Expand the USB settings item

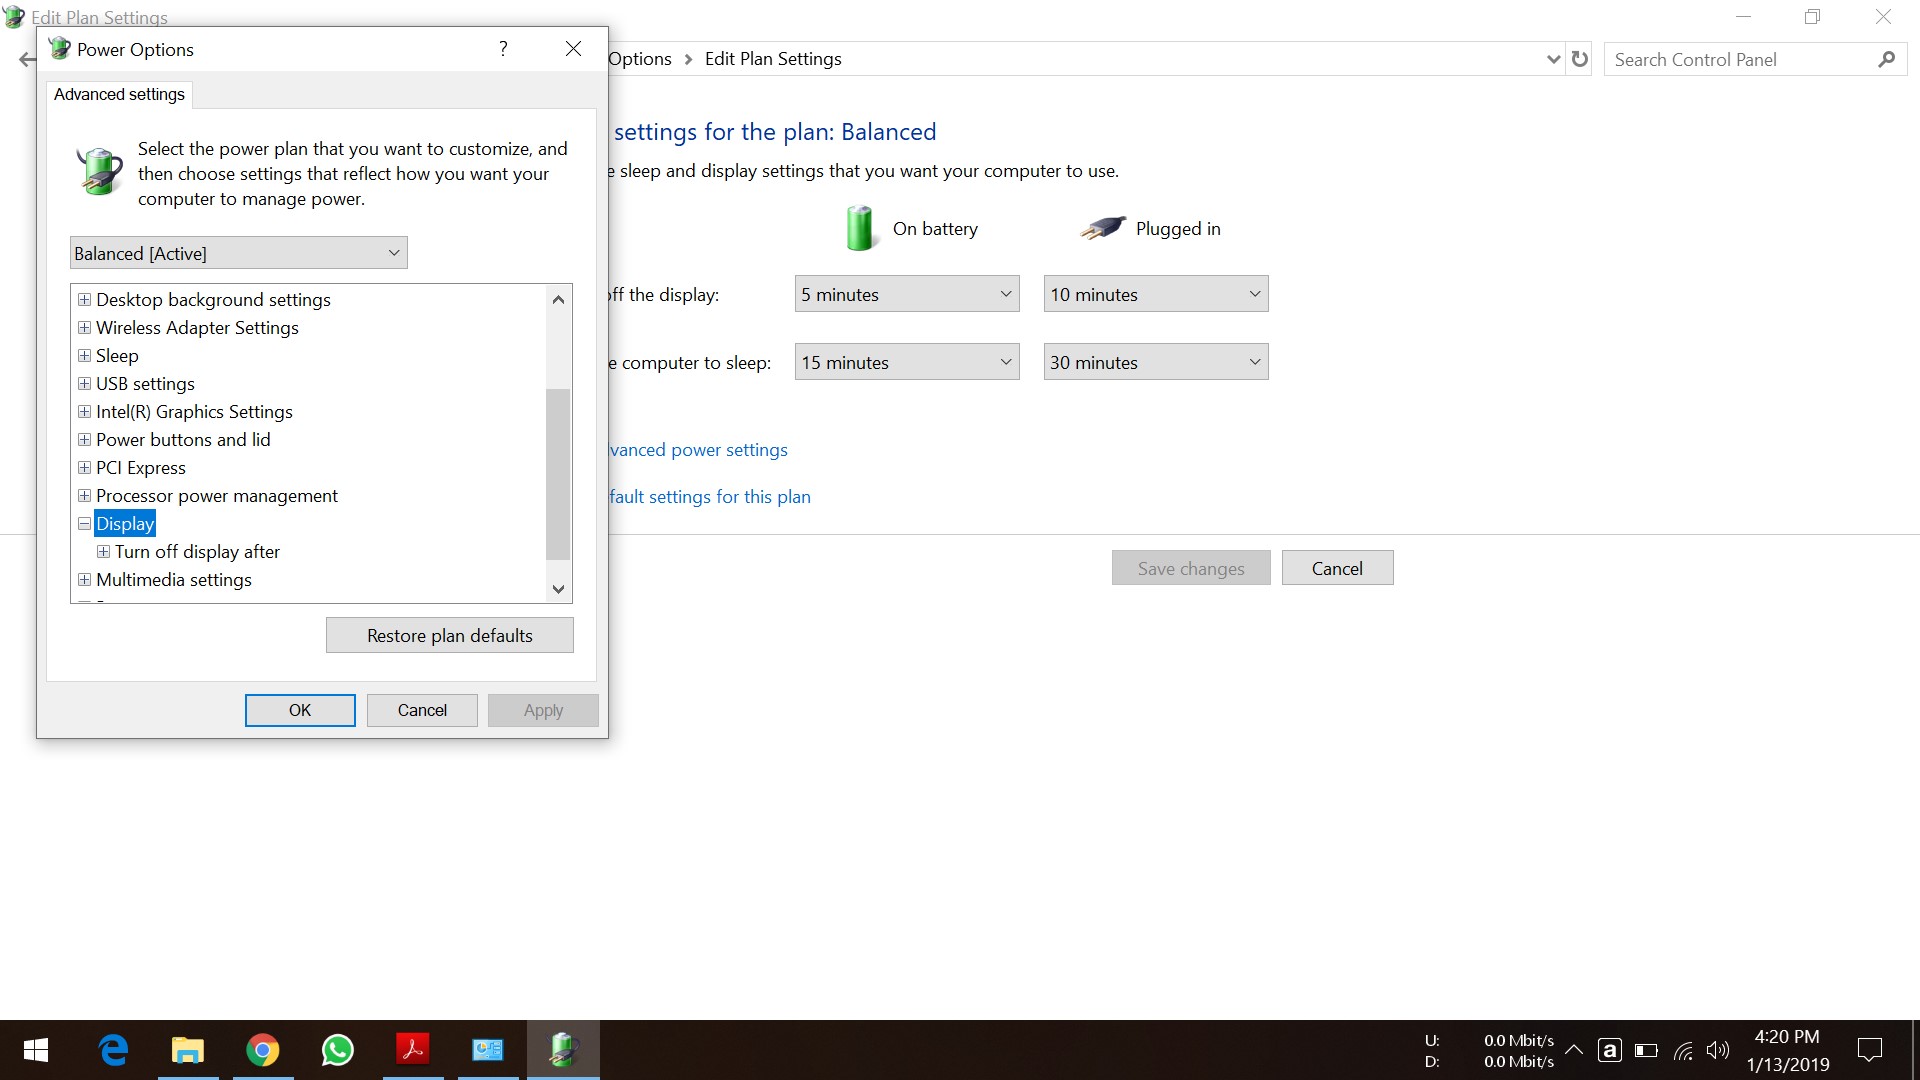(x=84, y=383)
